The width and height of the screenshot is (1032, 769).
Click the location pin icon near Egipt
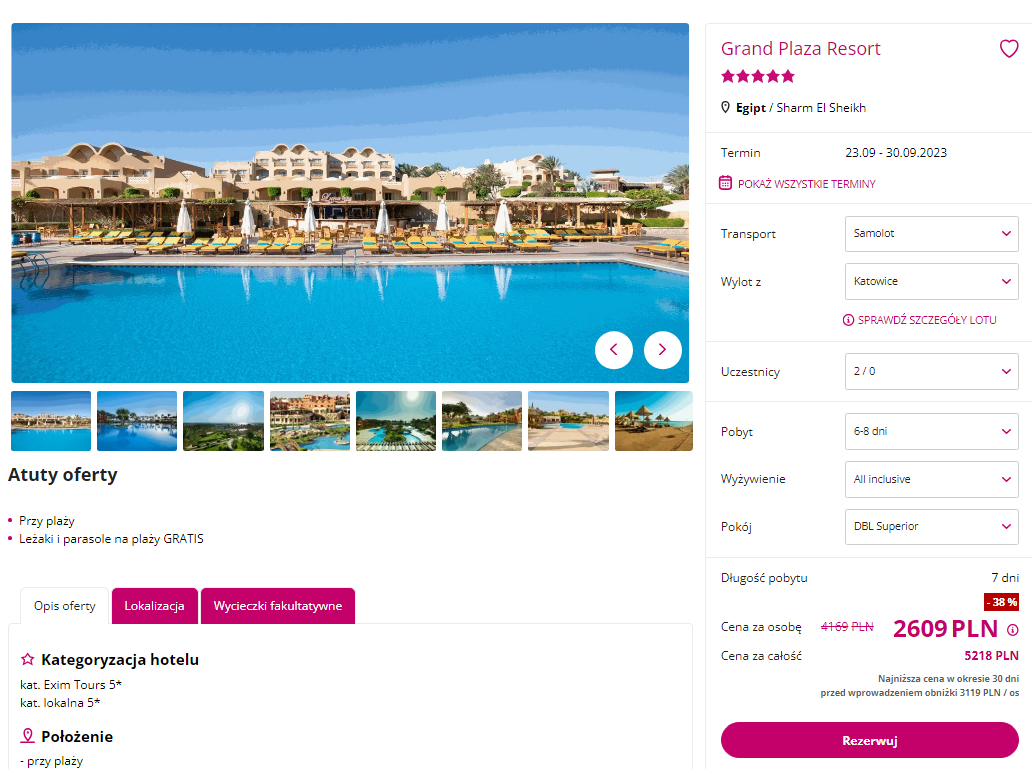pyautogui.click(x=725, y=107)
